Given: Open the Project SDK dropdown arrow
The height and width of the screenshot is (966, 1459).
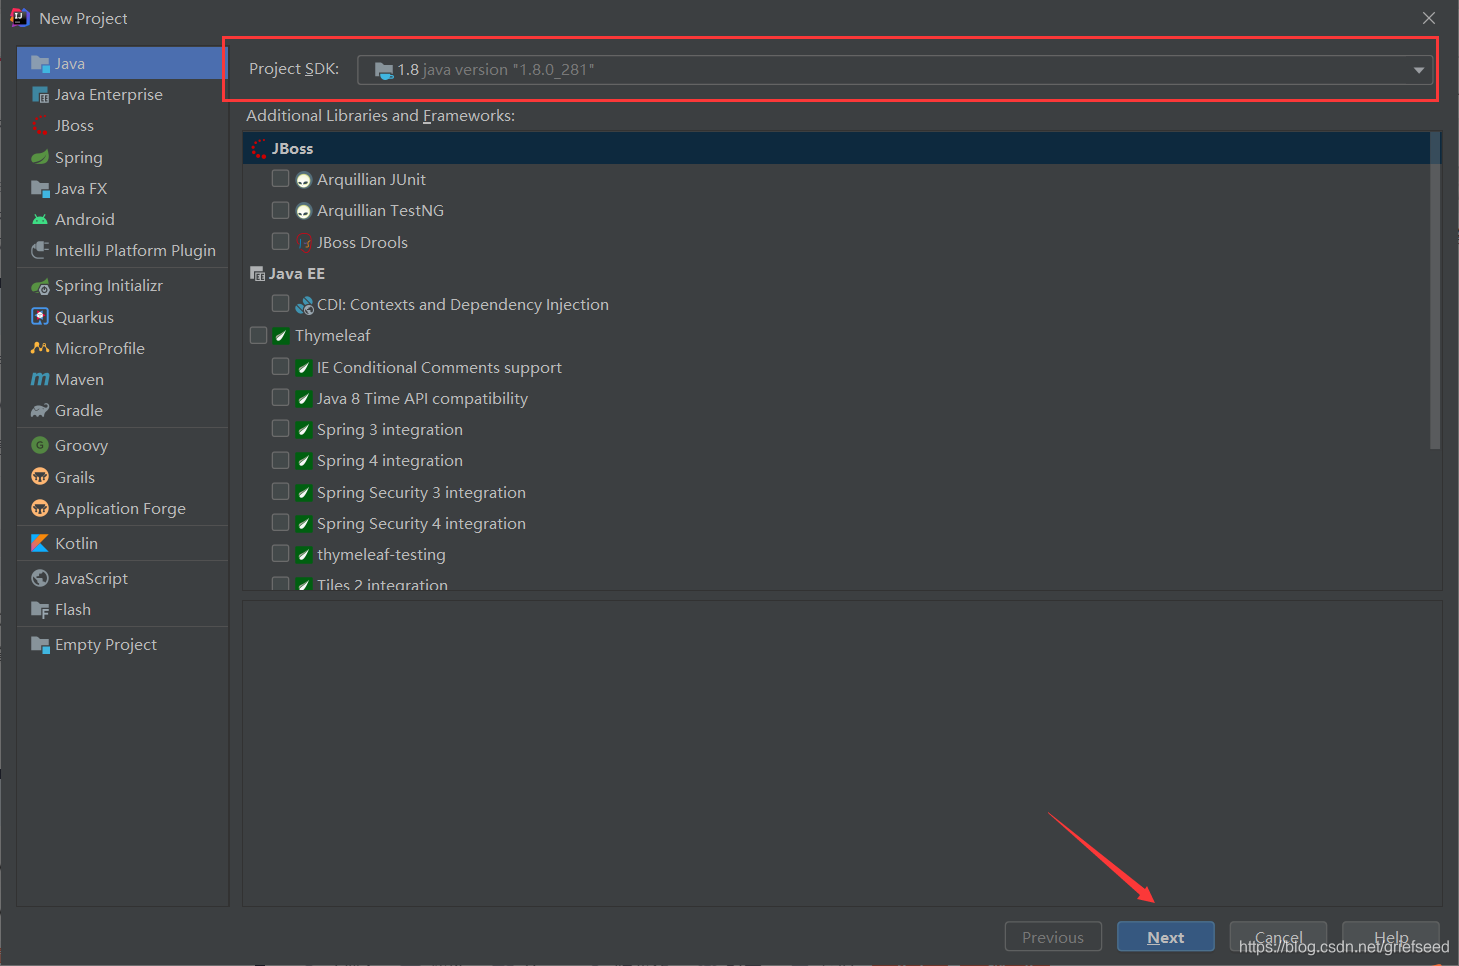Looking at the screenshot, I should (1418, 70).
